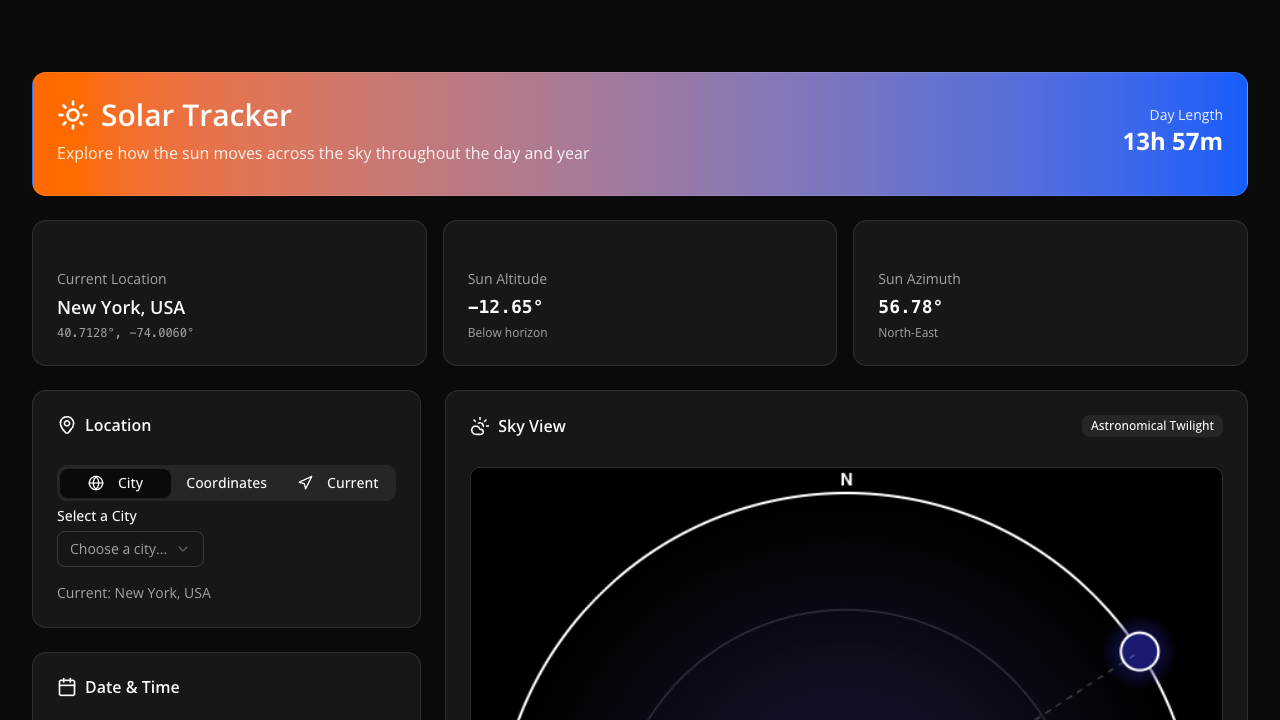
Task: Click the Day Length label
Action: (1186, 115)
